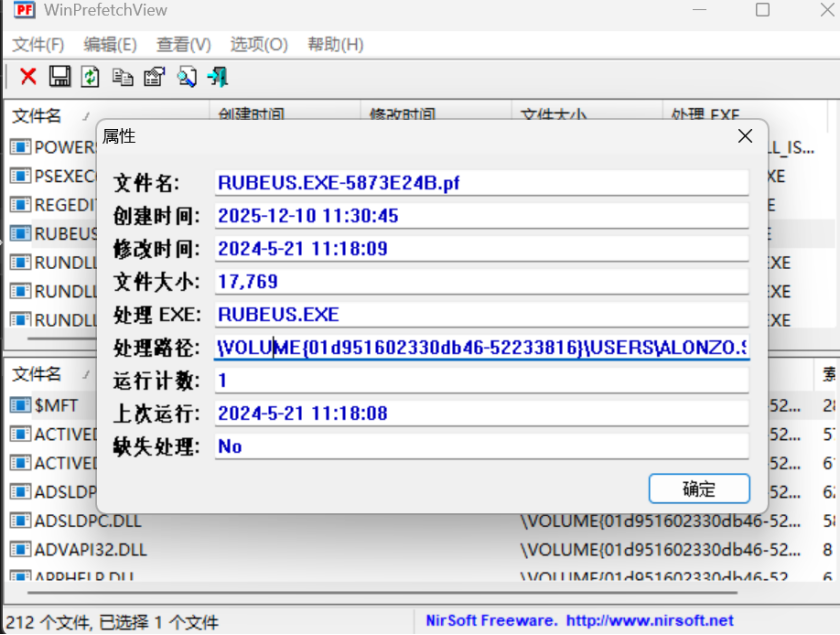Click the exit door icon in toolbar
The width and height of the screenshot is (840, 635).
(x=218, y=77)
